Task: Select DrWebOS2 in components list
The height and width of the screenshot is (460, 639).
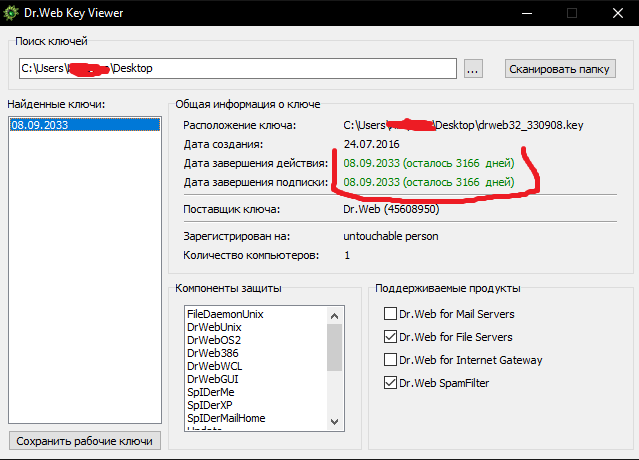Action: tap(214, 340)
